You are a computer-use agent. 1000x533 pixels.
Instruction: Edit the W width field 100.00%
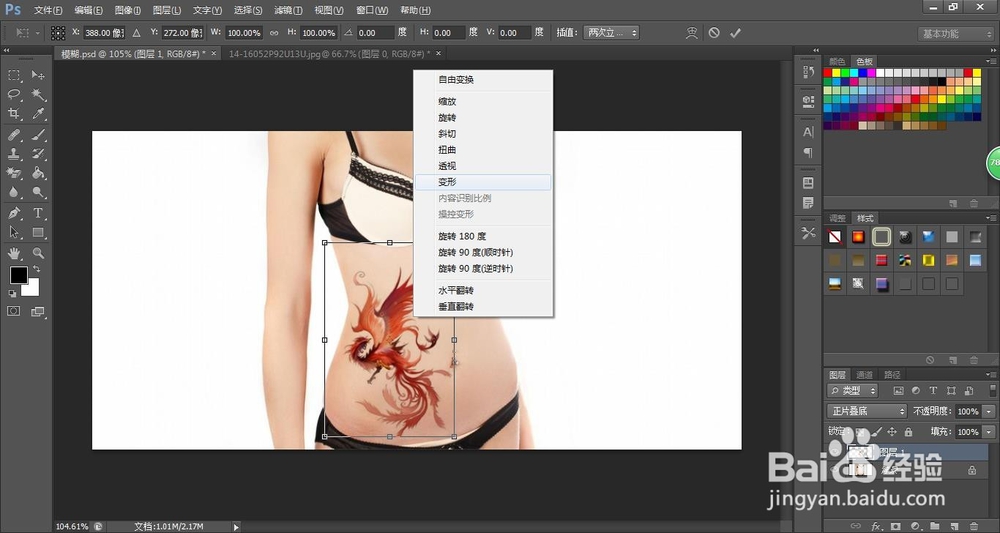pyautogui.click(x=244, y=33)
